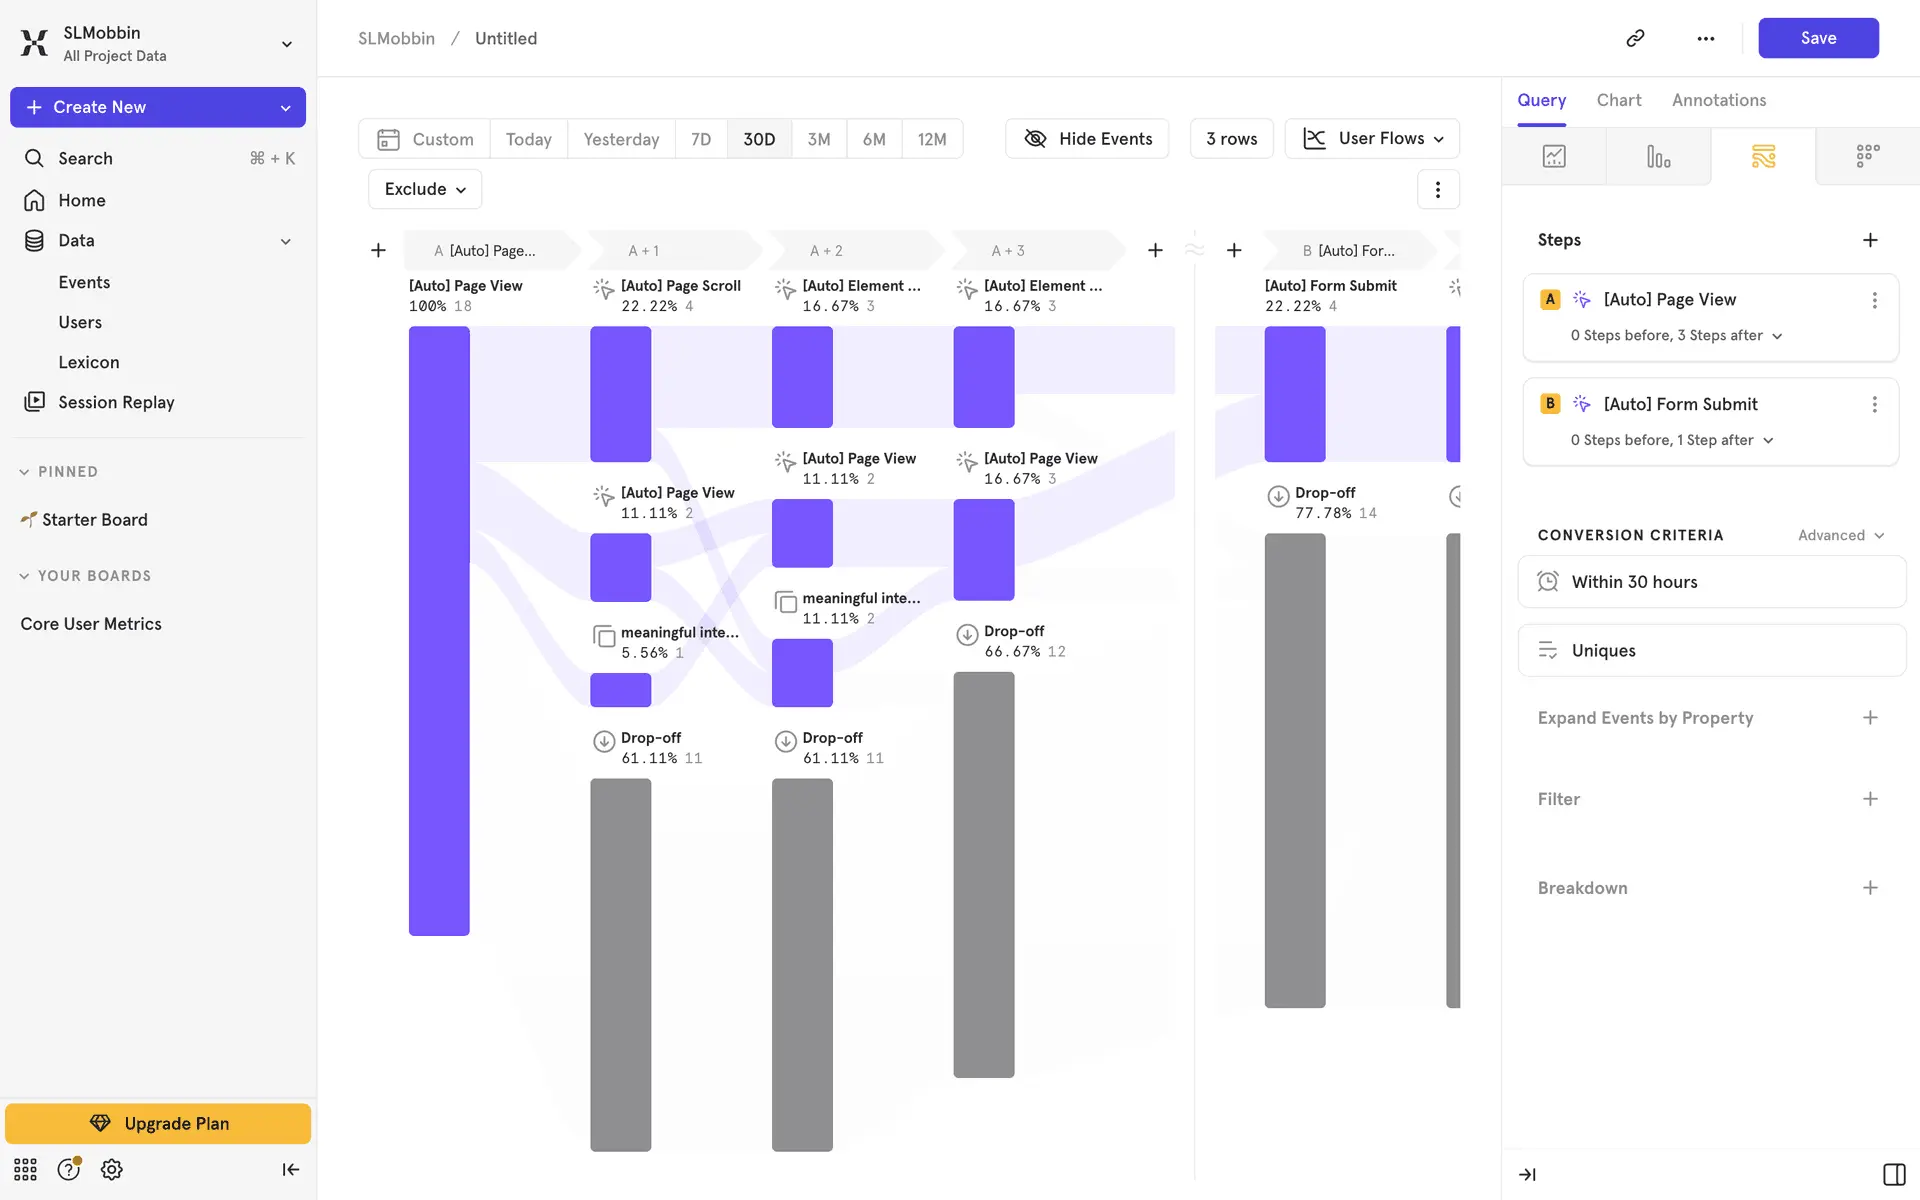Image resolution: width=1920 pixels, height=1200 pixels.
Task: Open the top three-dot more options menu
Action: pyautogui.click(x=1706, y=38)
